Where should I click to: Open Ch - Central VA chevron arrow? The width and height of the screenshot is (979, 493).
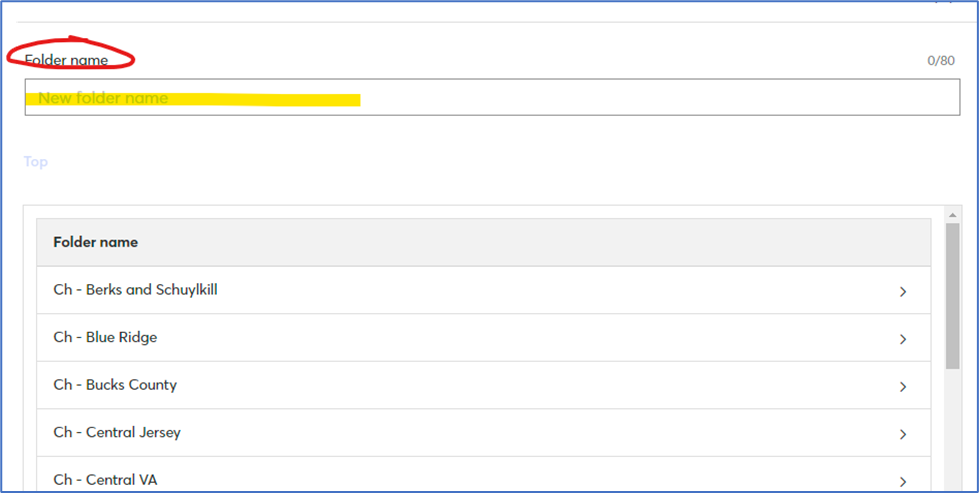coord(902,481)
